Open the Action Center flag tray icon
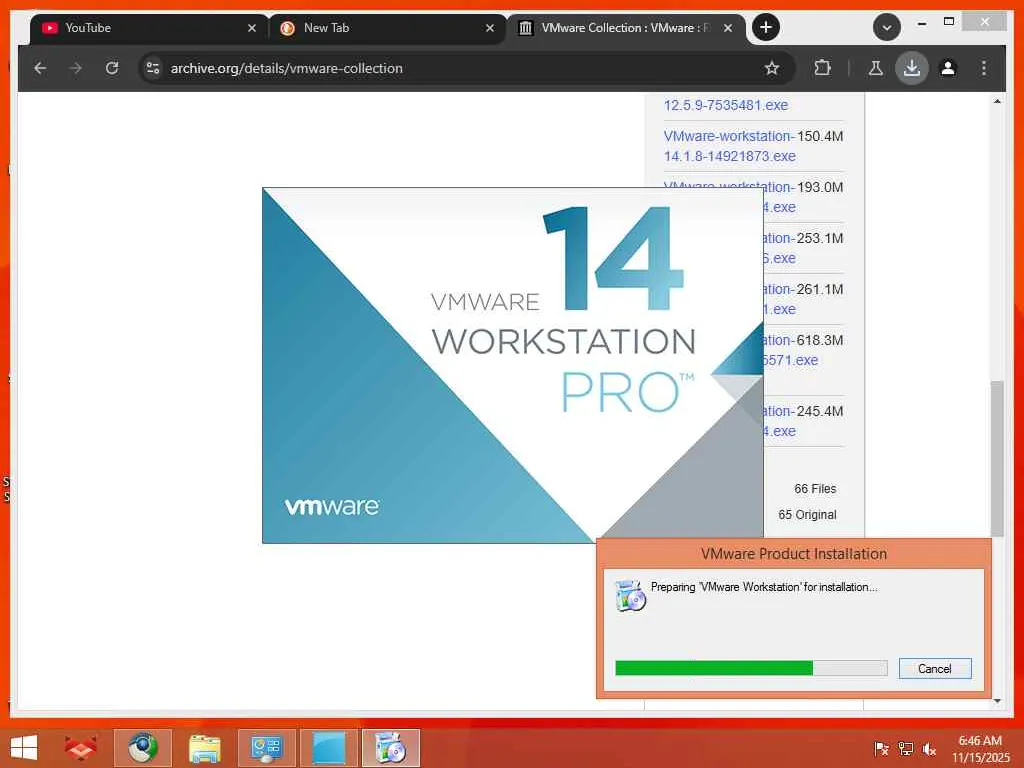The height and width of the screenshot is (768, 1024). tap(881, 748)
